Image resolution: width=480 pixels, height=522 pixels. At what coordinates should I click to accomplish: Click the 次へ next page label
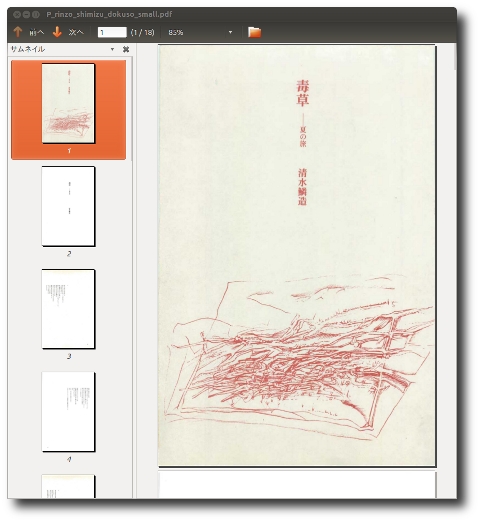click(76, 32)
